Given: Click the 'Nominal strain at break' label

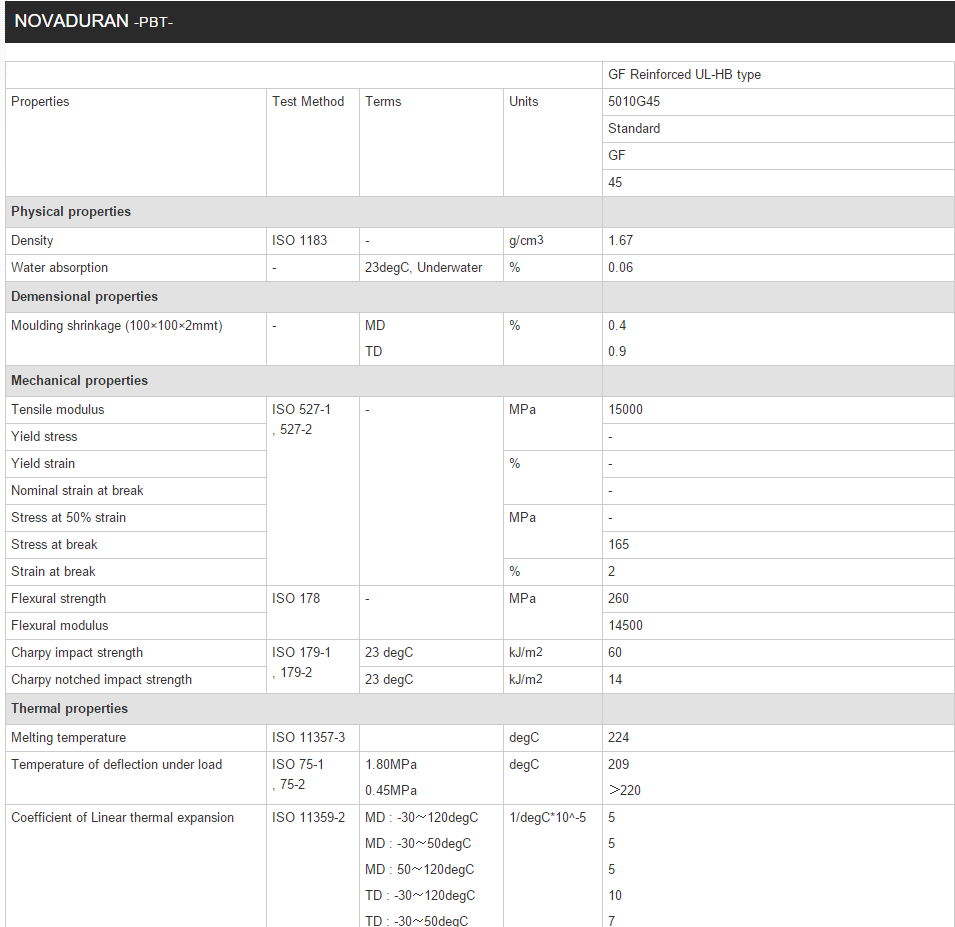Looking at the screenshot, I should point(77,490).
